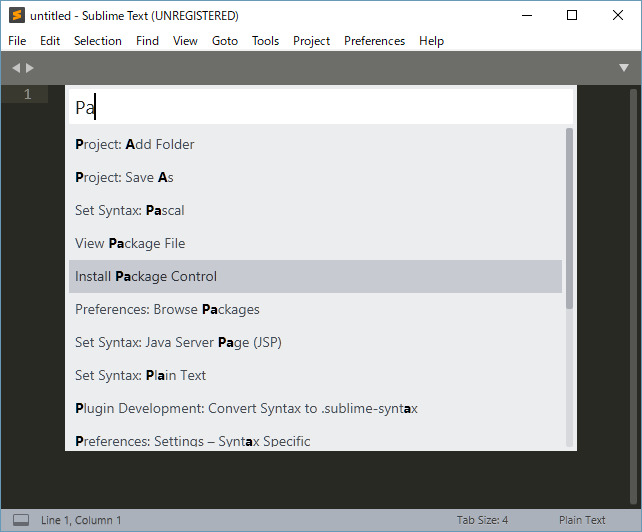Click line number 1 in gutter
This screenshot has height=532, width=642.
[x=27, y=95]
